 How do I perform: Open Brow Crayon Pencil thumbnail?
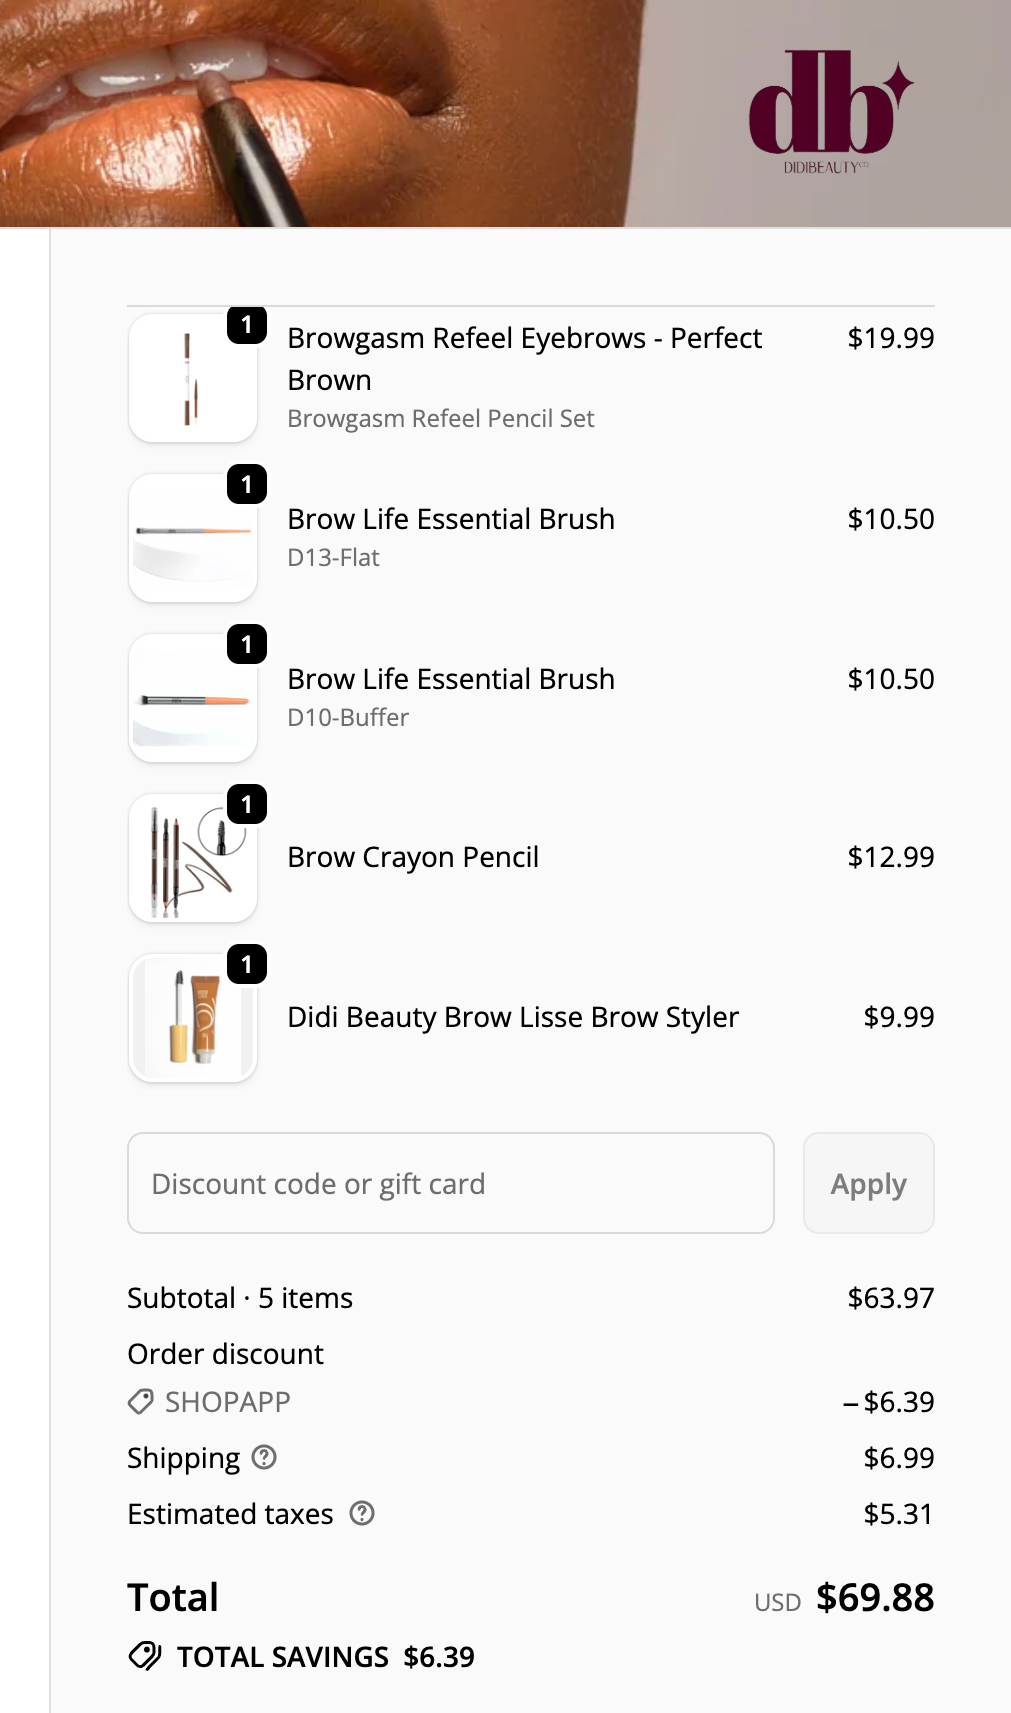coord(192,859)
